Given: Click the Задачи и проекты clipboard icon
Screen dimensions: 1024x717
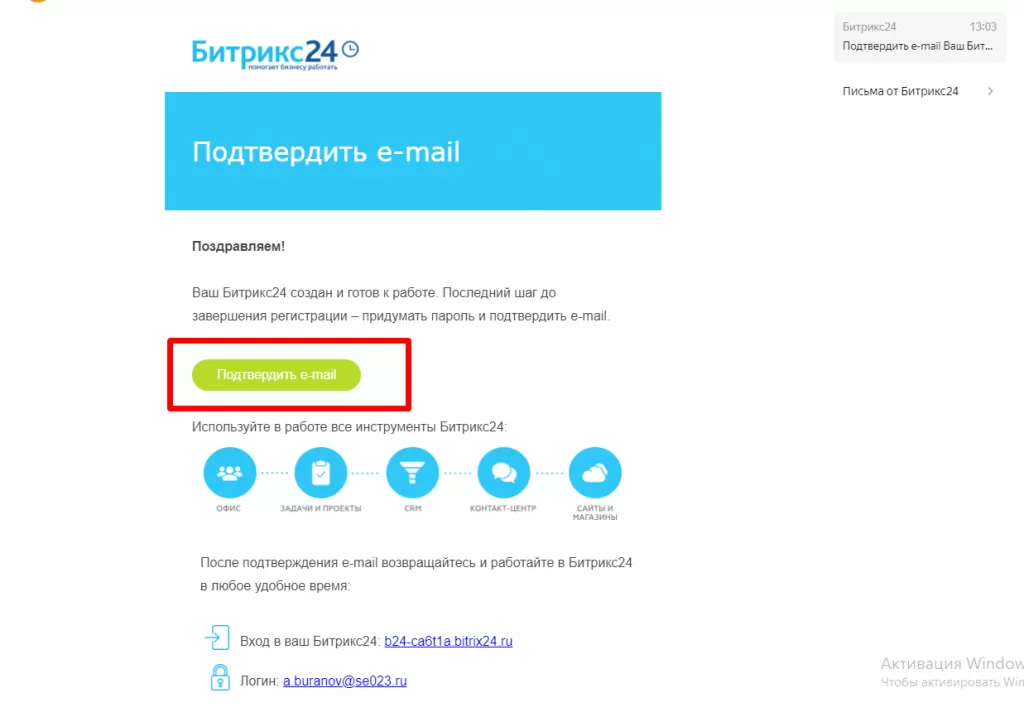Looking at the screenshot, I should coord(321,472).
